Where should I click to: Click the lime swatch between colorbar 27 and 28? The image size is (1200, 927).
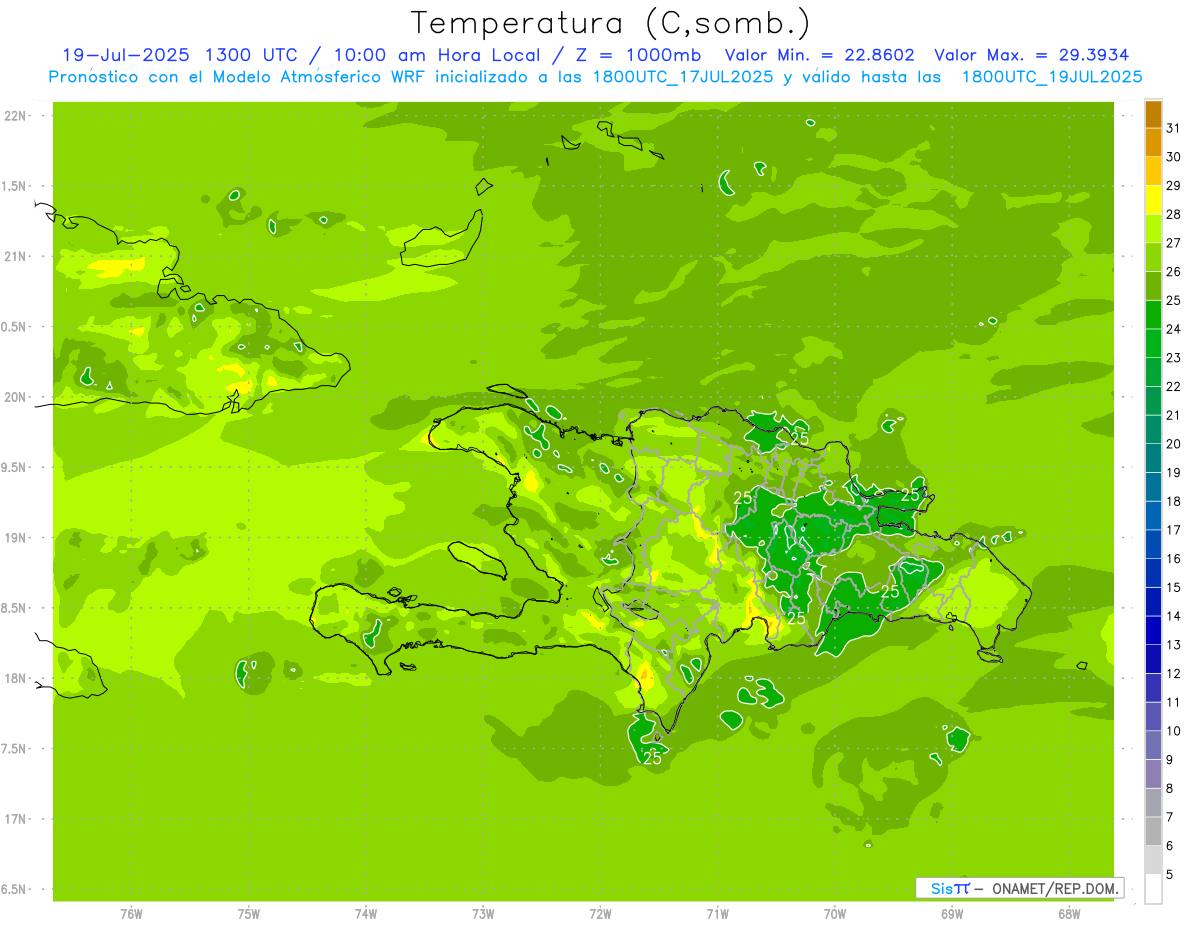(1153, 228)
